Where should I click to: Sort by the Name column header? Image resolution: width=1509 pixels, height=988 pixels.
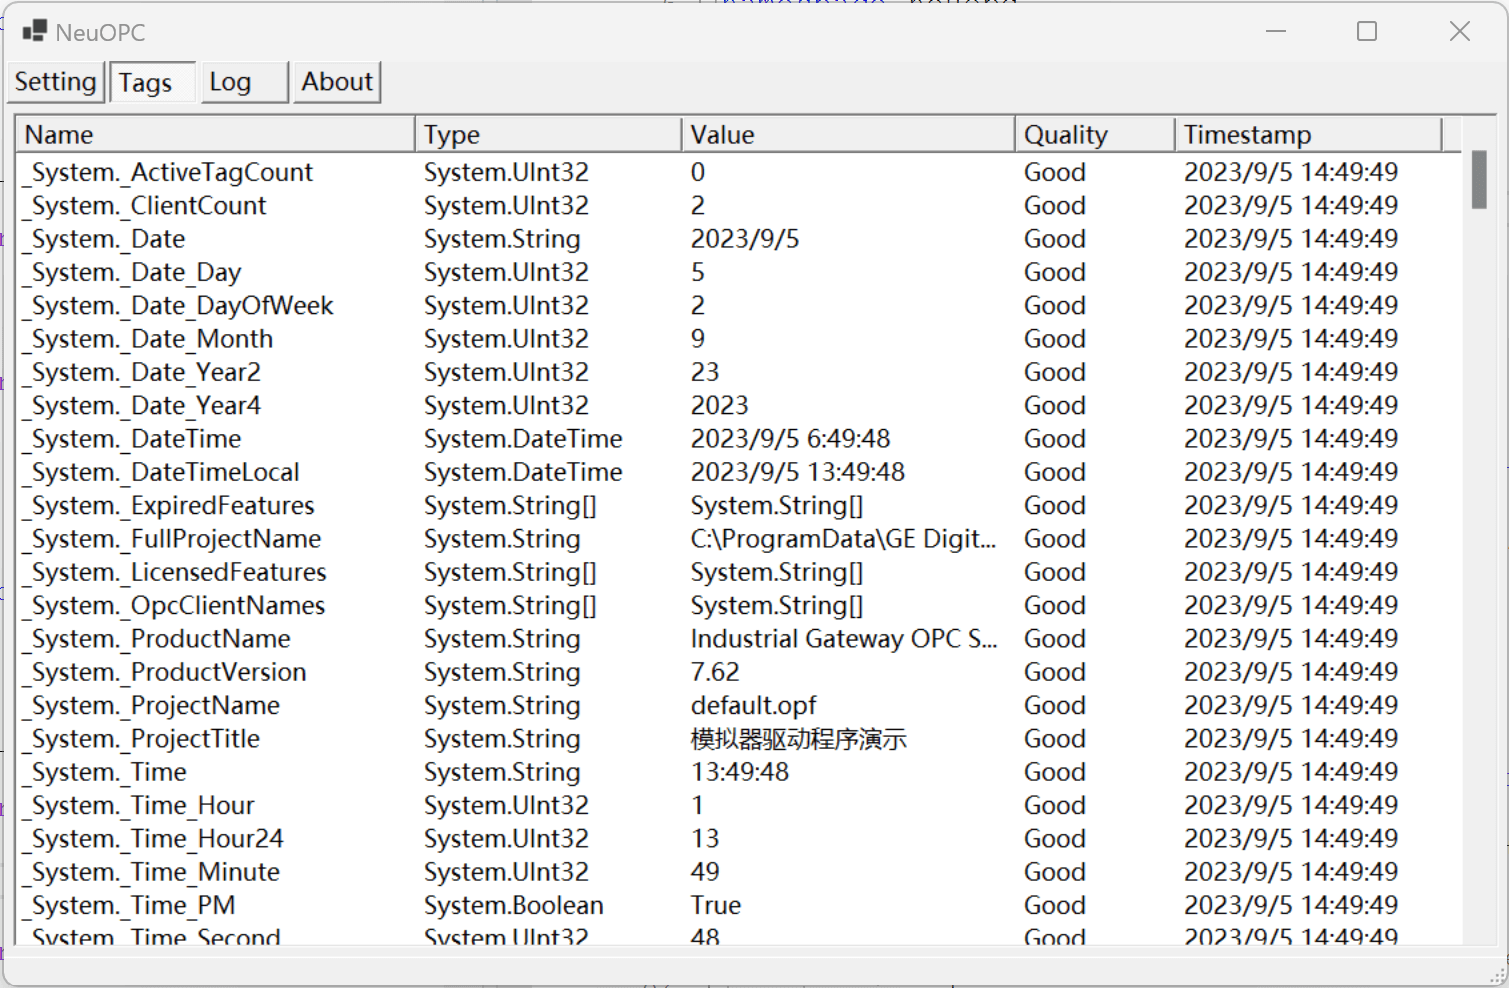214,135
